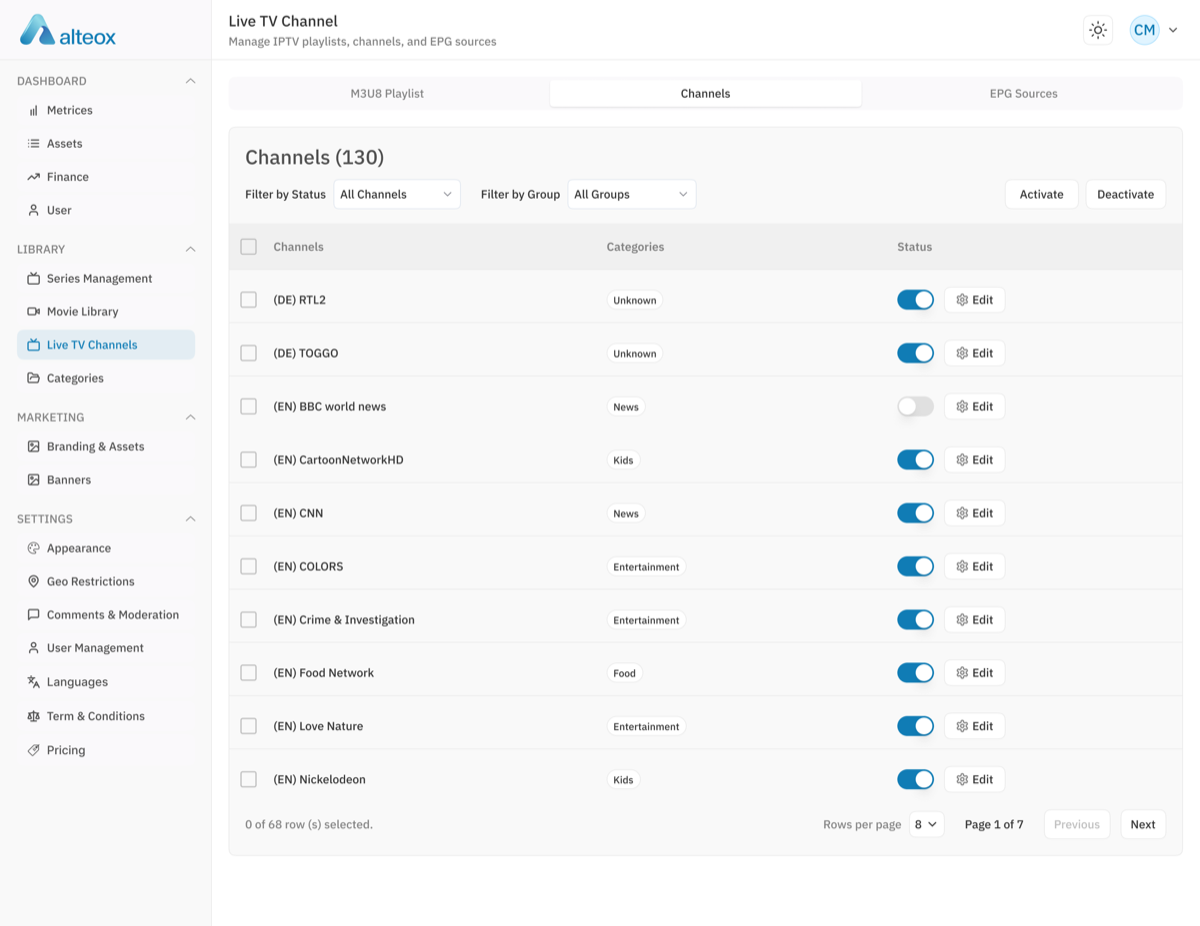Screen dimensions: 1200x926
Task: Edit the (EN) COLORS channel
Action: tap(974, 566)
